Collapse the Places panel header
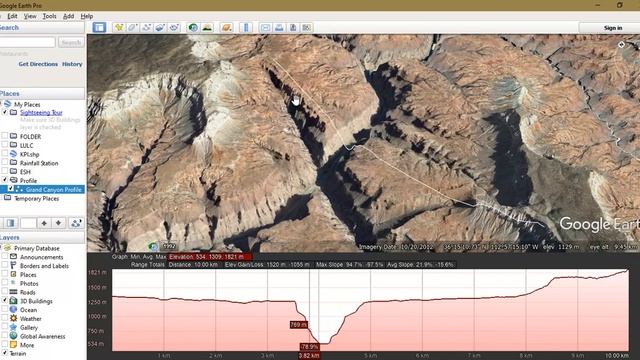This screenshot has height=360, width=640. coord(42,93)
